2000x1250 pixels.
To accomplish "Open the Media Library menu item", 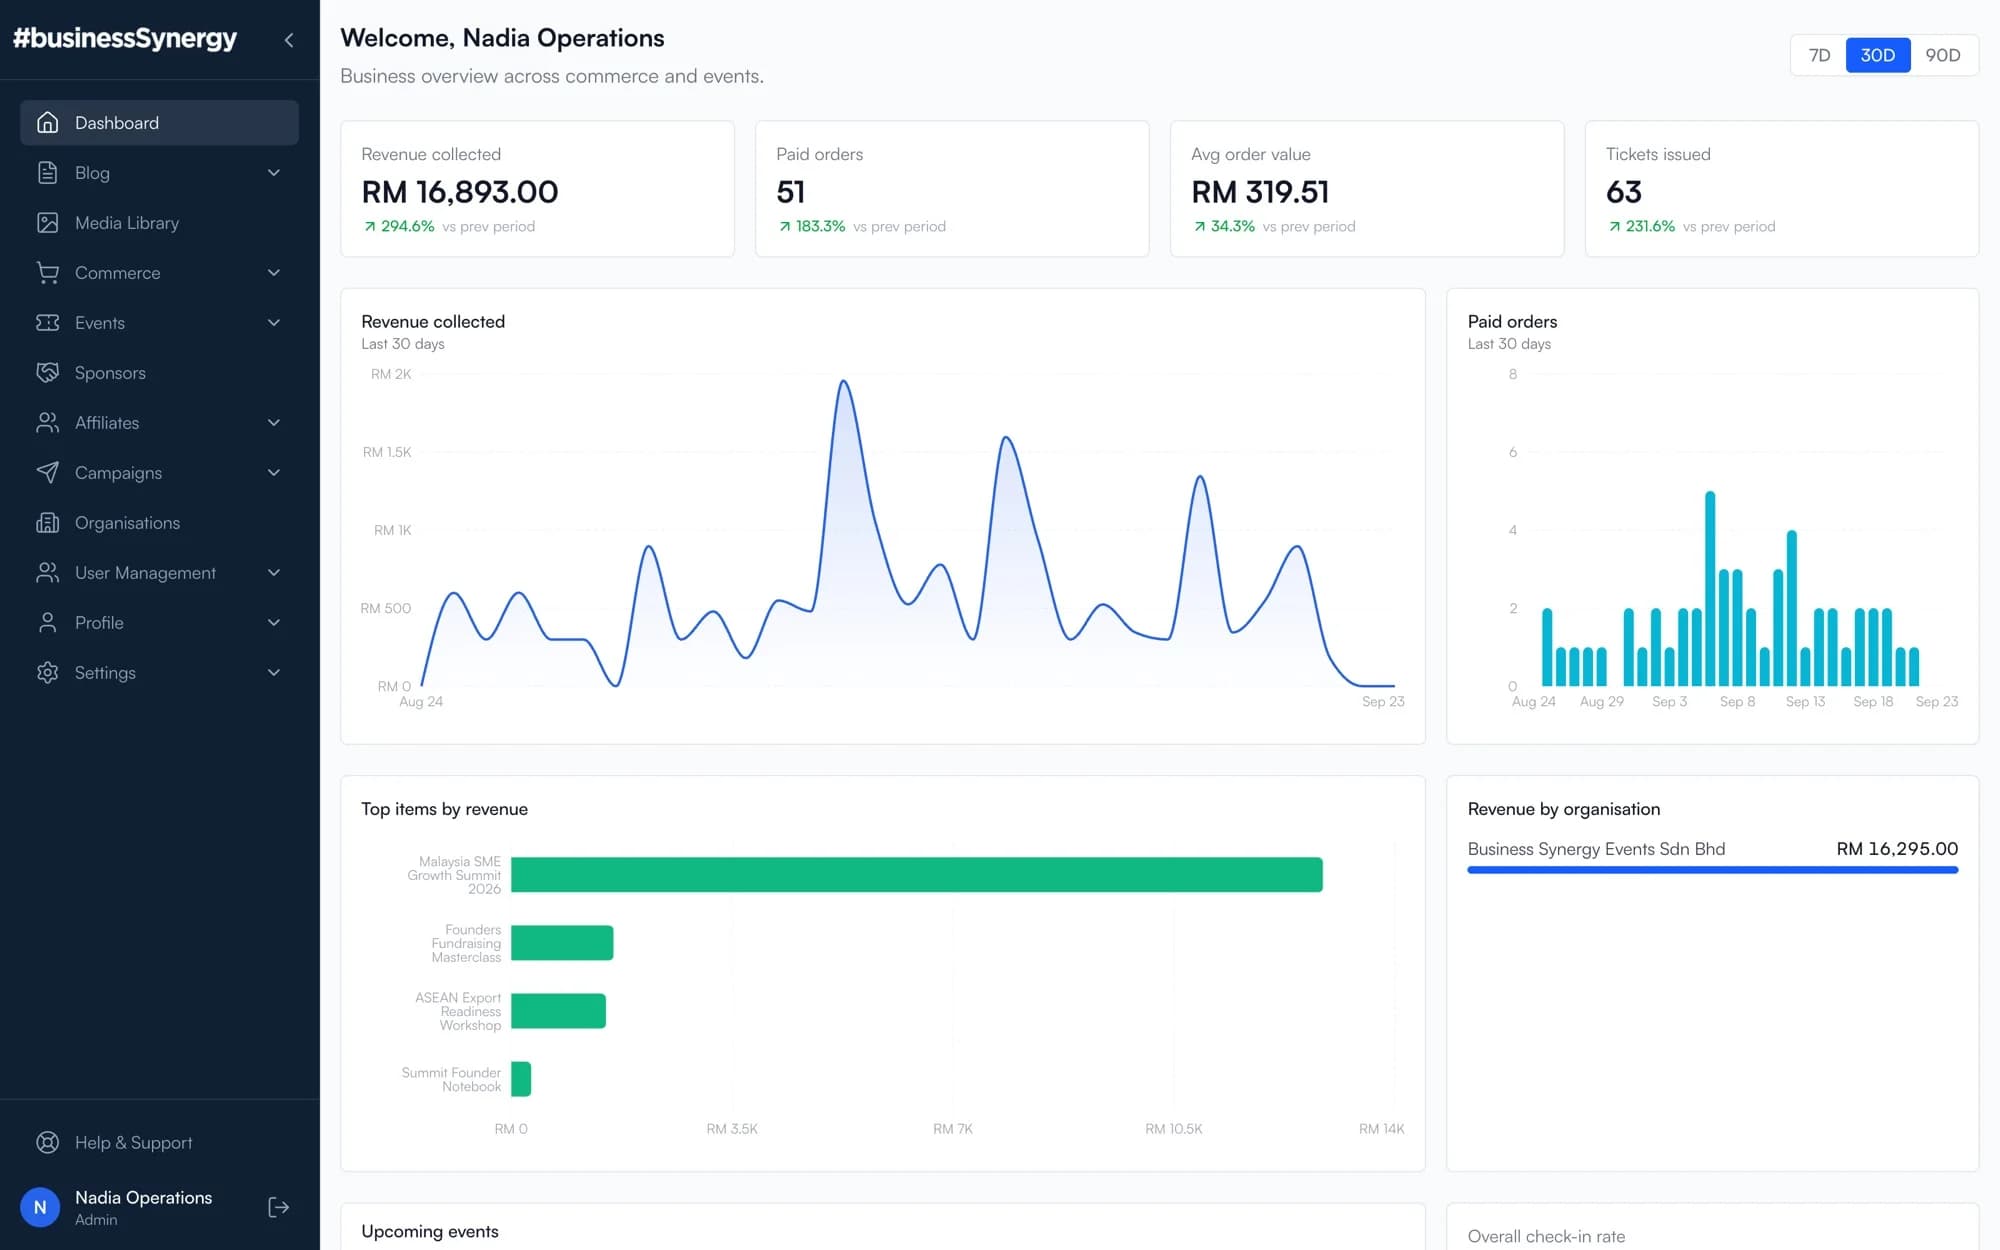I will click(159, 222).
